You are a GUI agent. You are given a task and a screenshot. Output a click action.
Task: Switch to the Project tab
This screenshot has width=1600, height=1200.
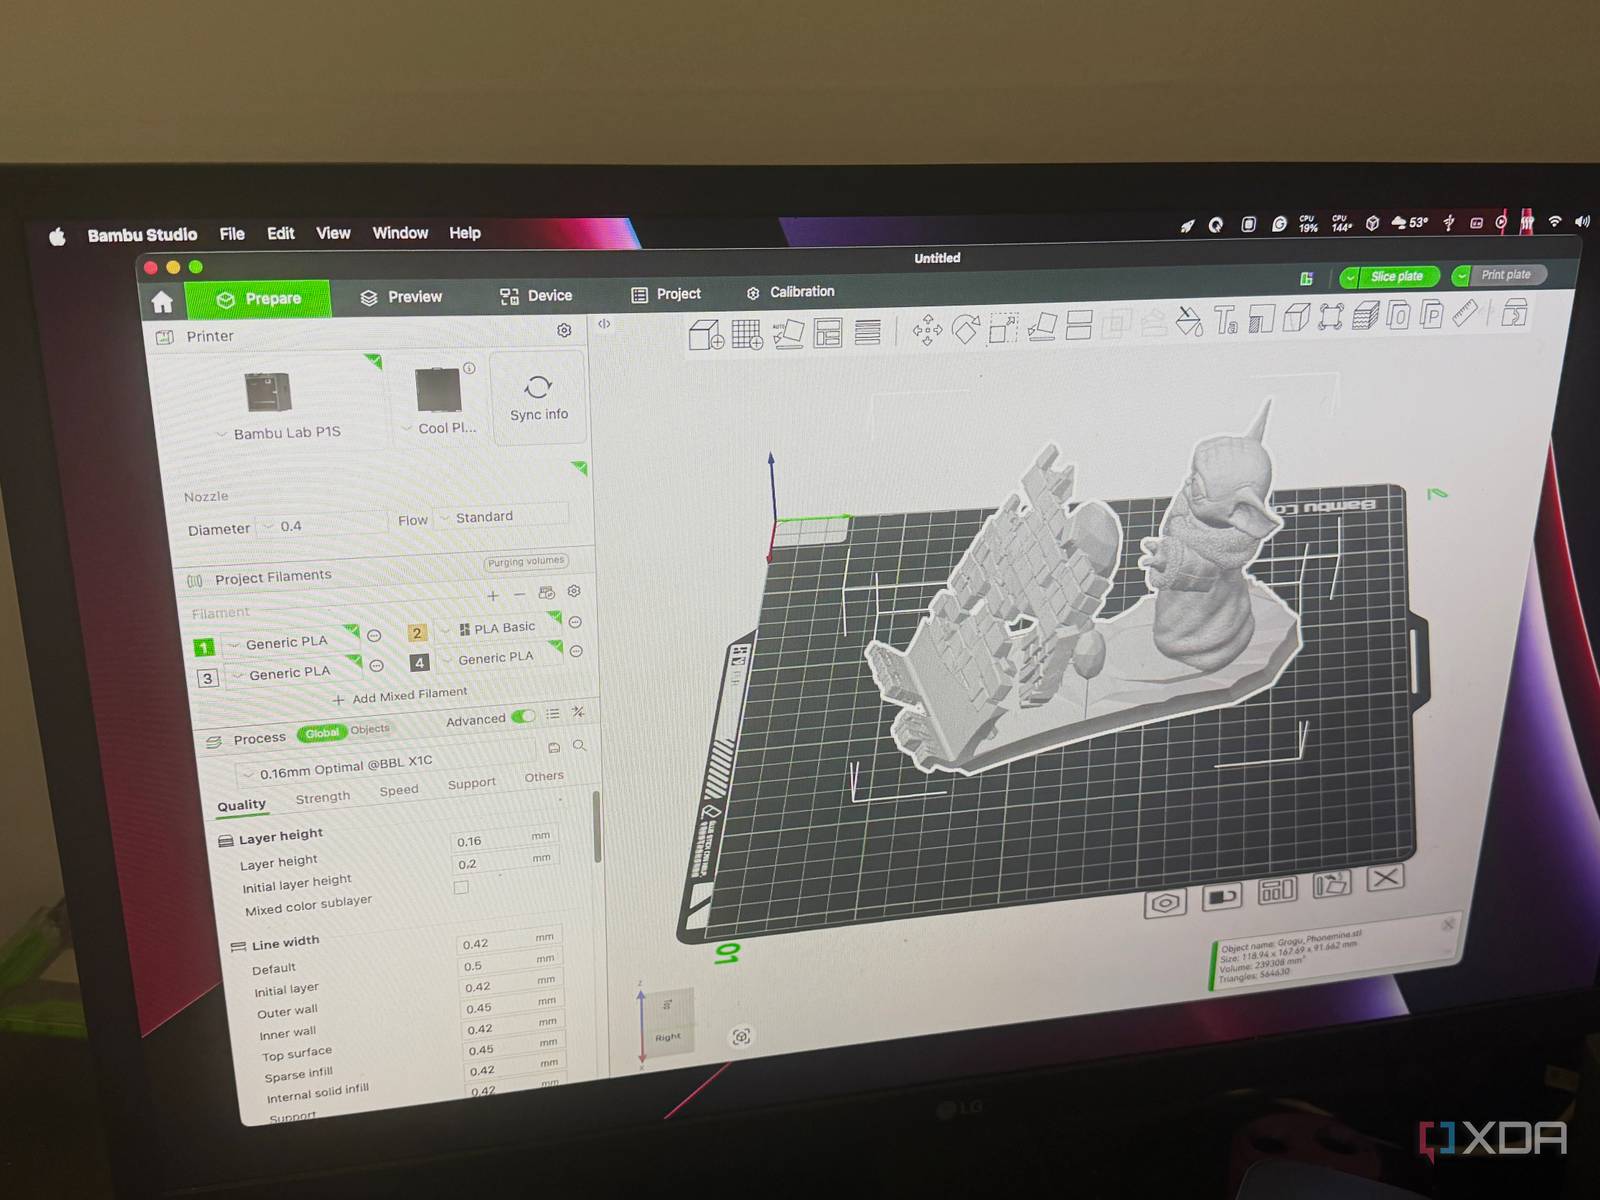tap(666, 294)
